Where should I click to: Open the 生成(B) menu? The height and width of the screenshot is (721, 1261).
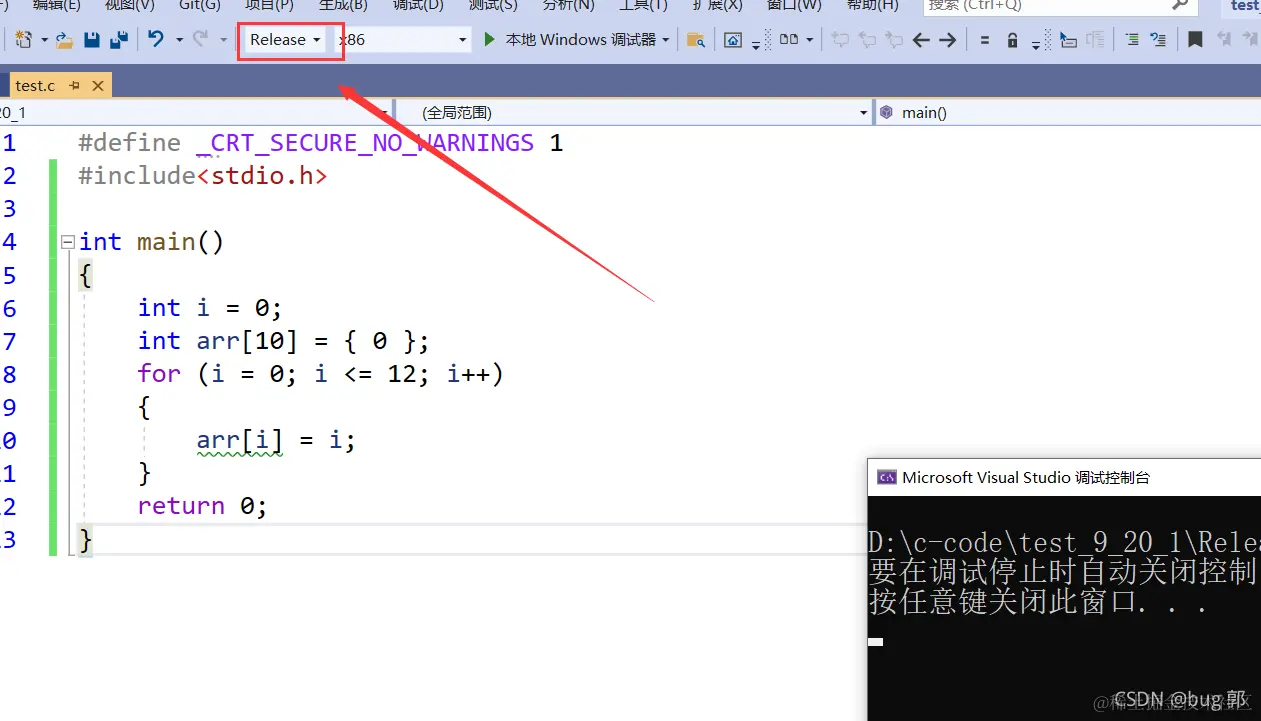[343, 5]
